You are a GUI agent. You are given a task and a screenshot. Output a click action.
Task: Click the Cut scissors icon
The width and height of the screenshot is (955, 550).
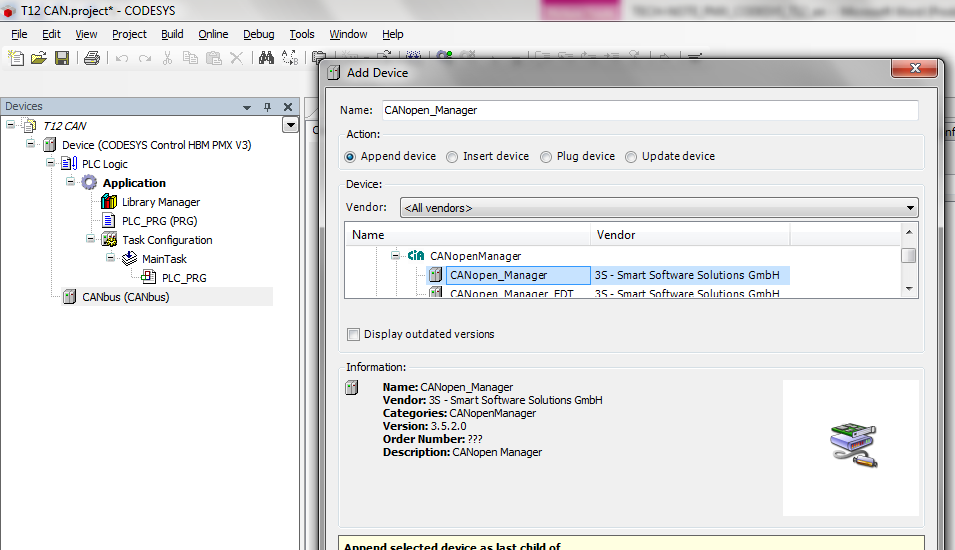(167, 58)
